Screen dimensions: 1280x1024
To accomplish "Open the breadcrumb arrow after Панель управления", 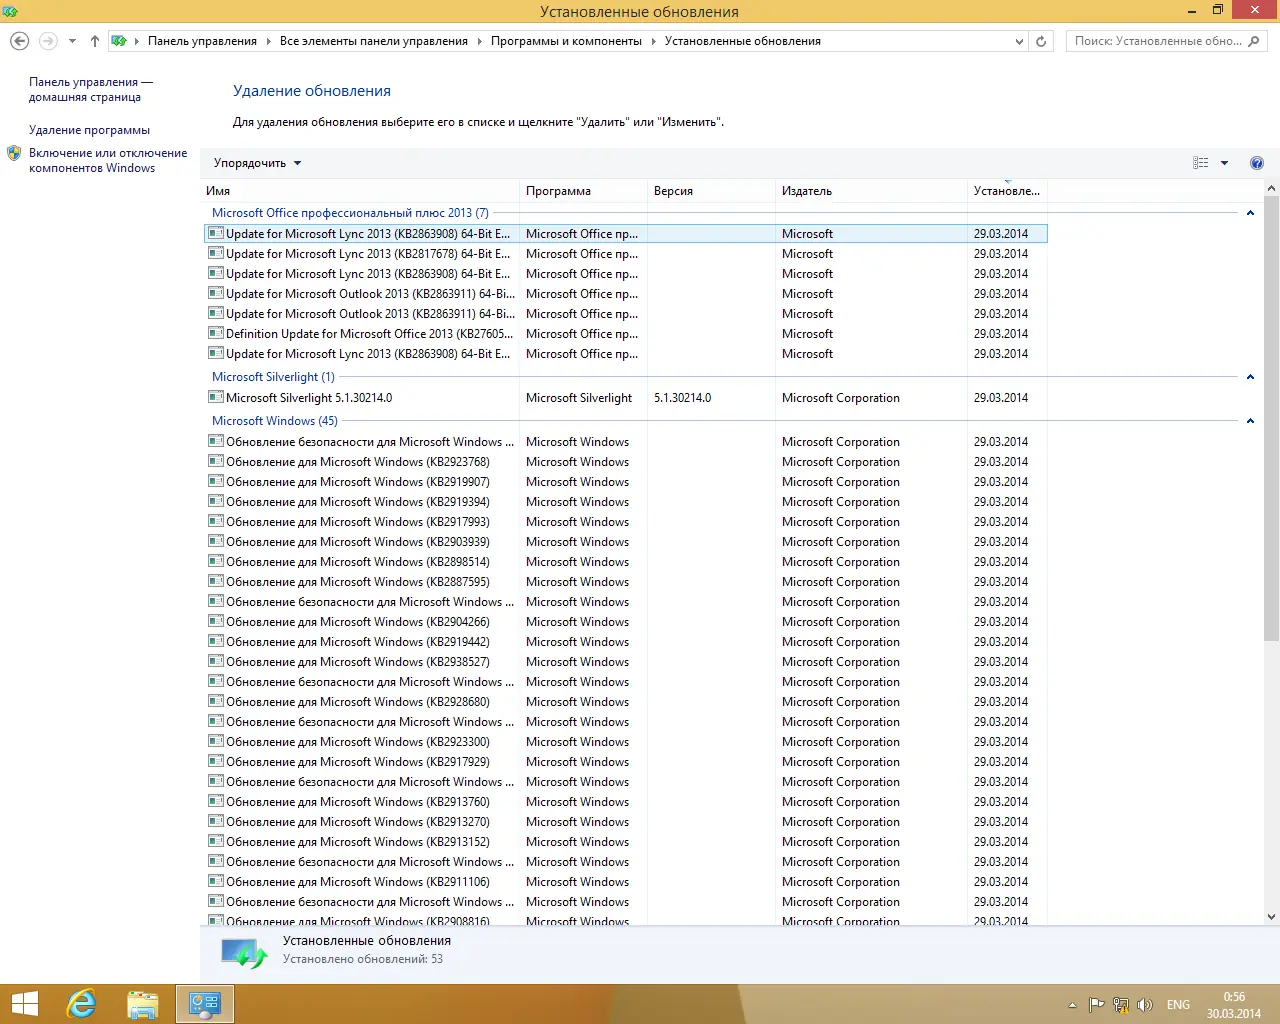I will point(268,41).
